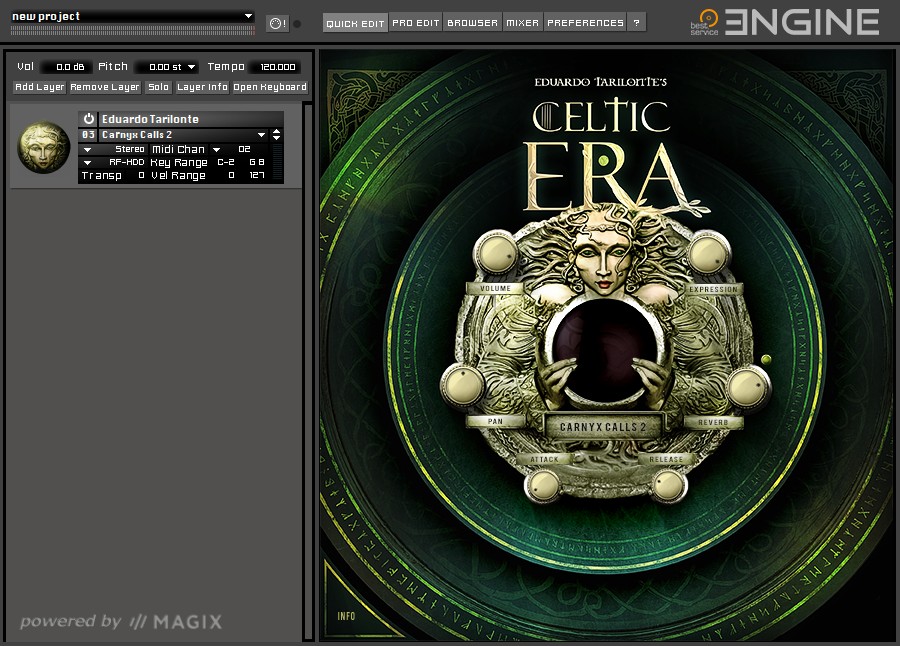The width and height of the screenshot is (900, 646).
Task: Click Key Range low value C-2
Action: 226,163
